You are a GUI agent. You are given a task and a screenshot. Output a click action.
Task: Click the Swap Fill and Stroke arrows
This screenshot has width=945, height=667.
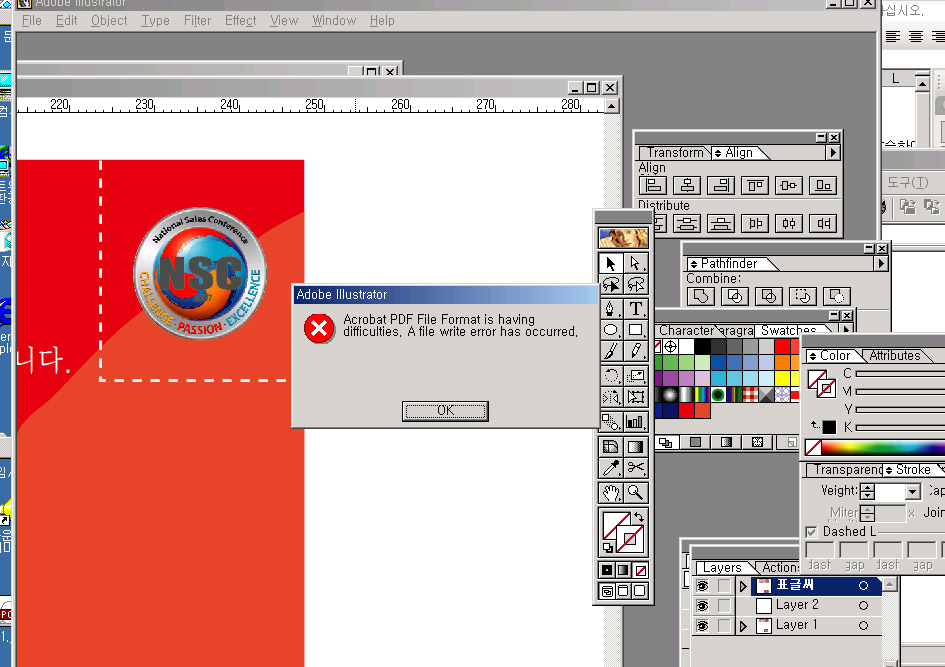[x=639, y=518]
